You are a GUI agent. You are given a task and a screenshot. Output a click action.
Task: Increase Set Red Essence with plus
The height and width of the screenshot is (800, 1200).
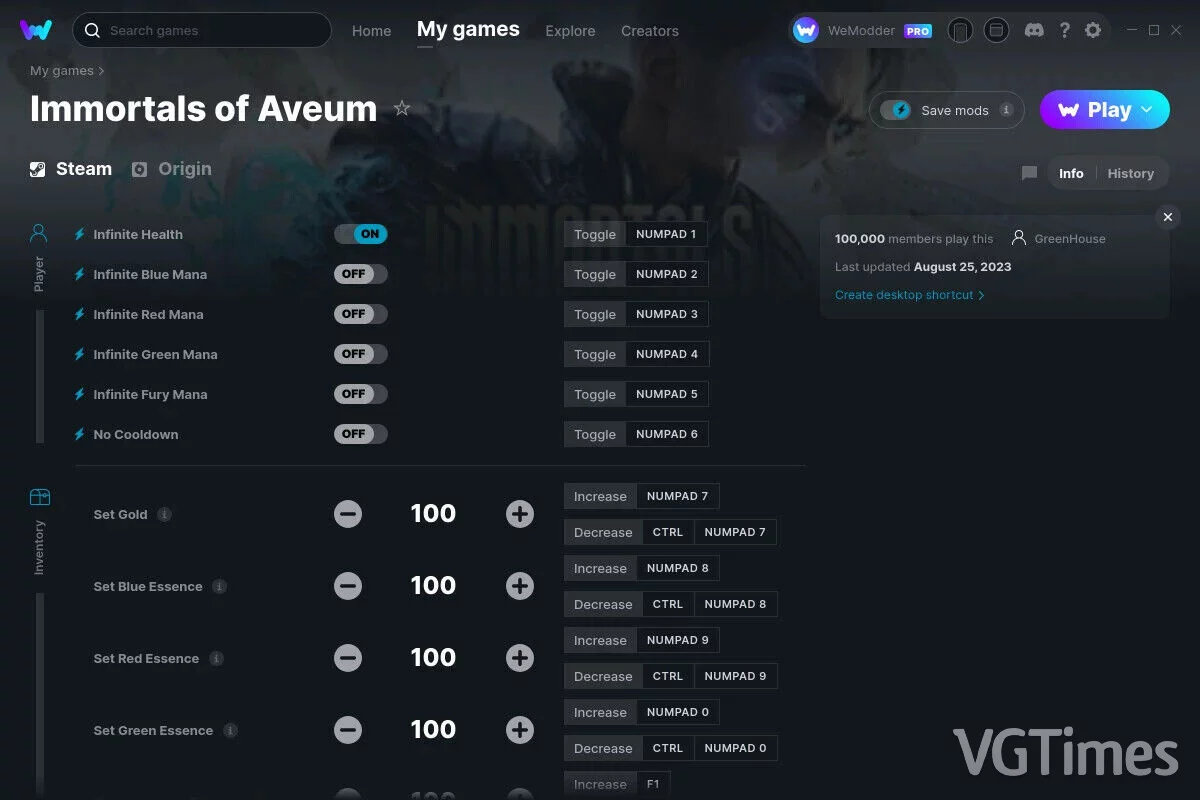pos(520,658)
